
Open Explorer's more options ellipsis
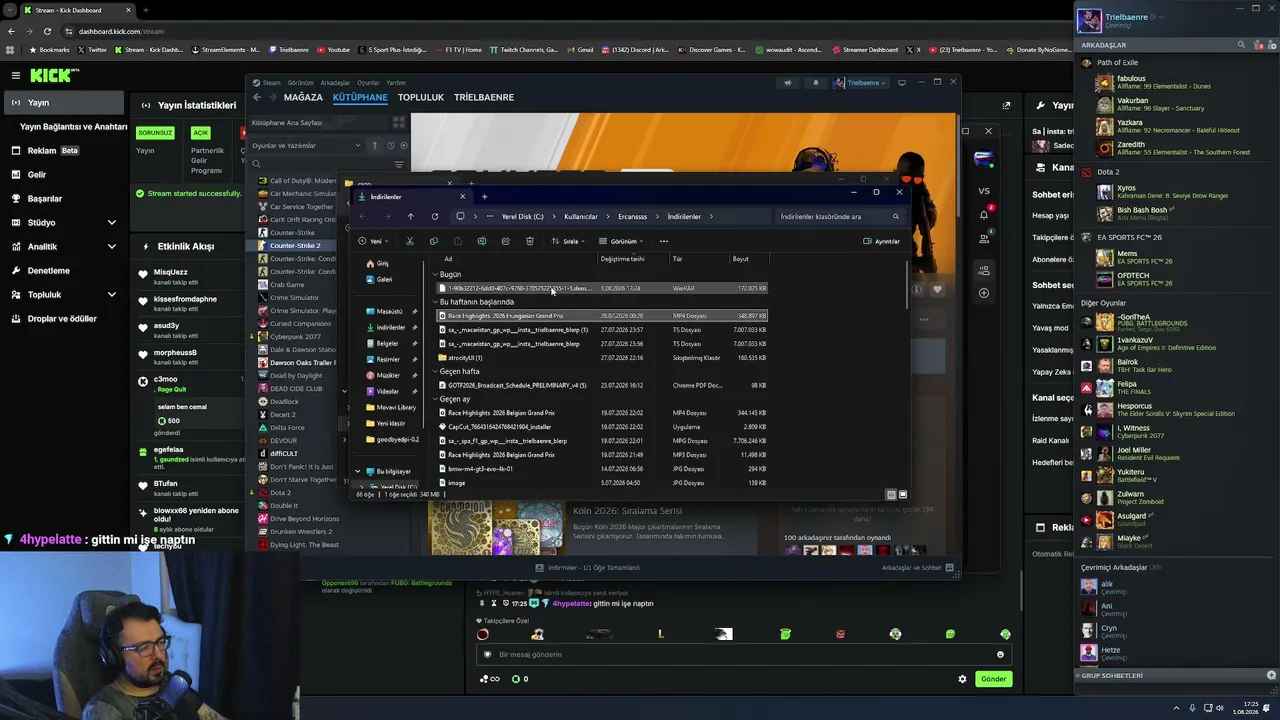point(664,241)
